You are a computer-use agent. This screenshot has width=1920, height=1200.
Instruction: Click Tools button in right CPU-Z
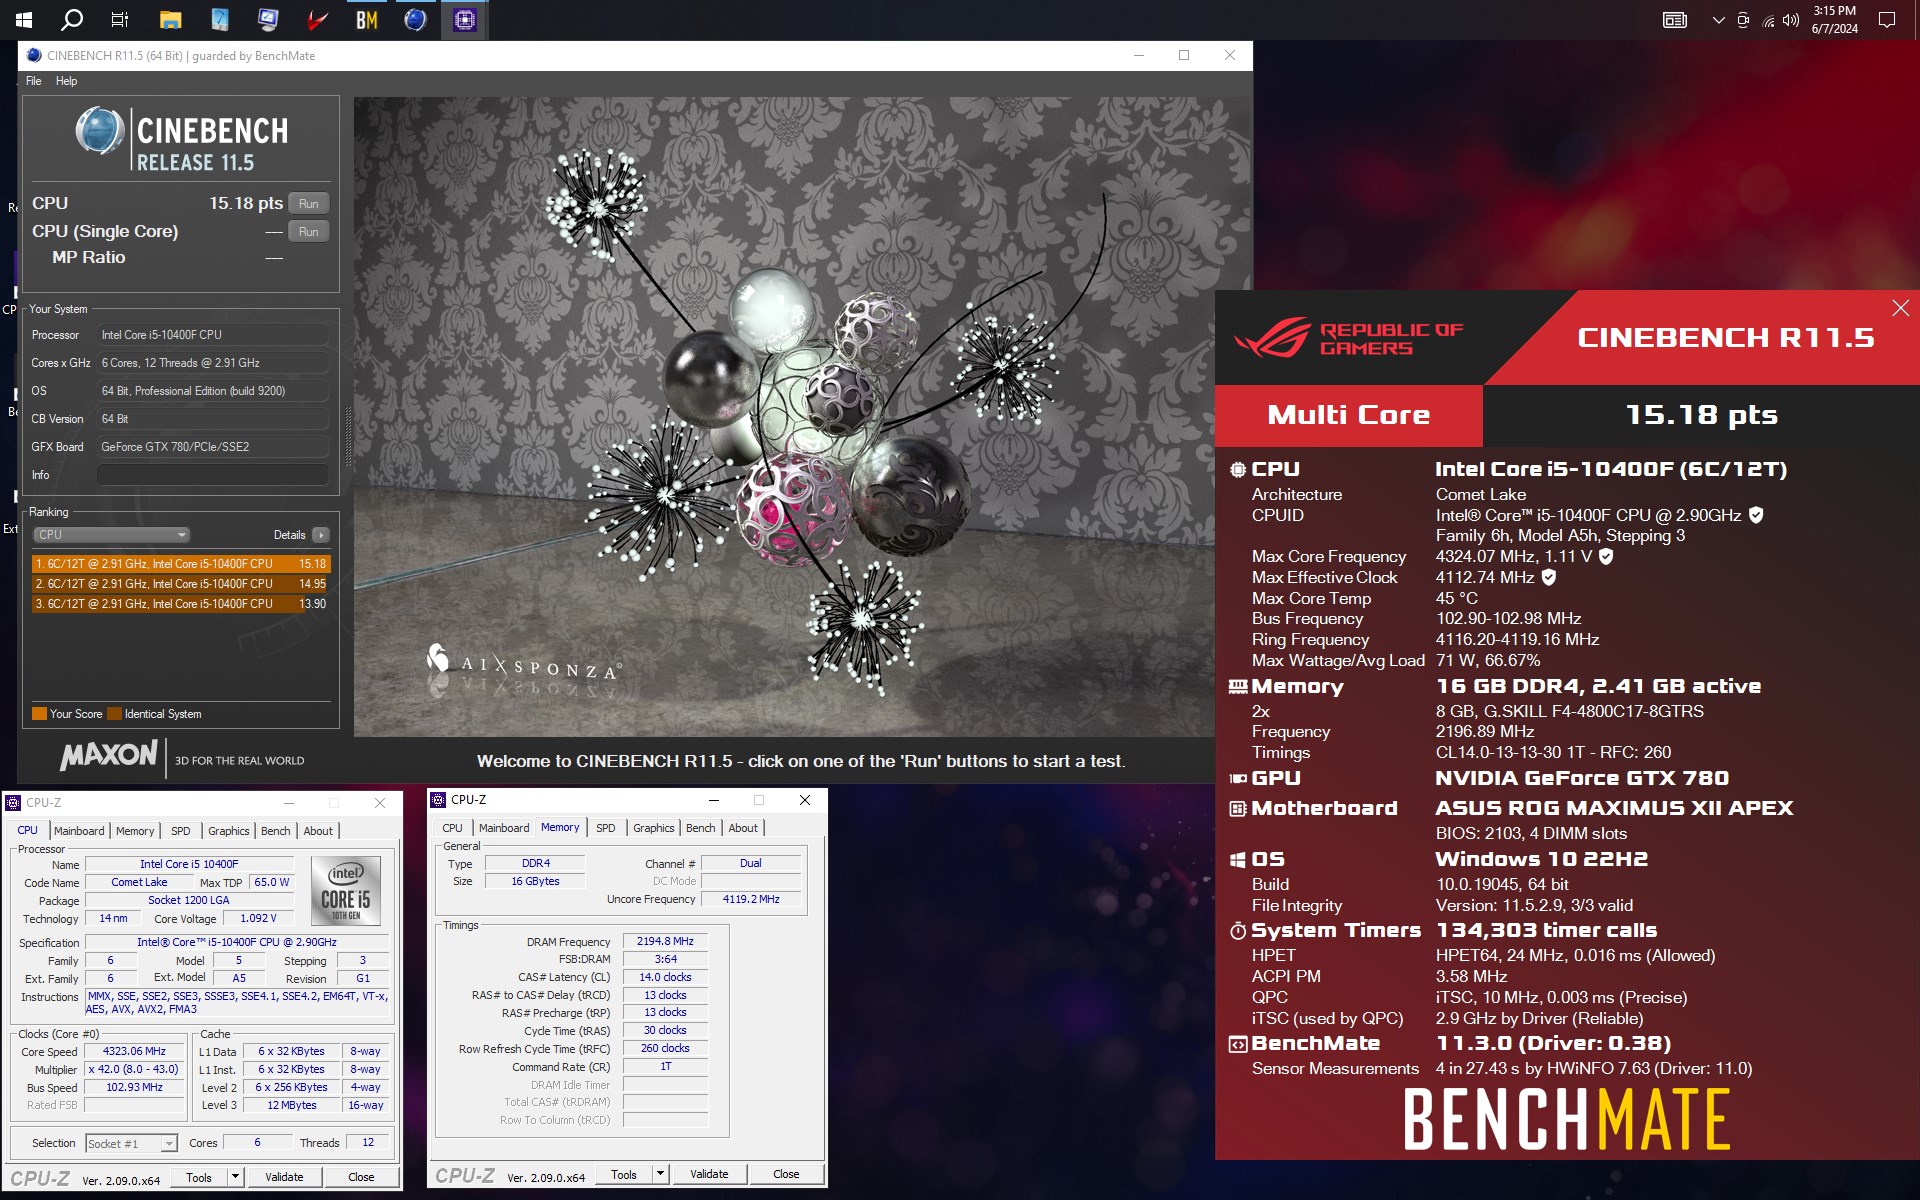(624, 1174)
